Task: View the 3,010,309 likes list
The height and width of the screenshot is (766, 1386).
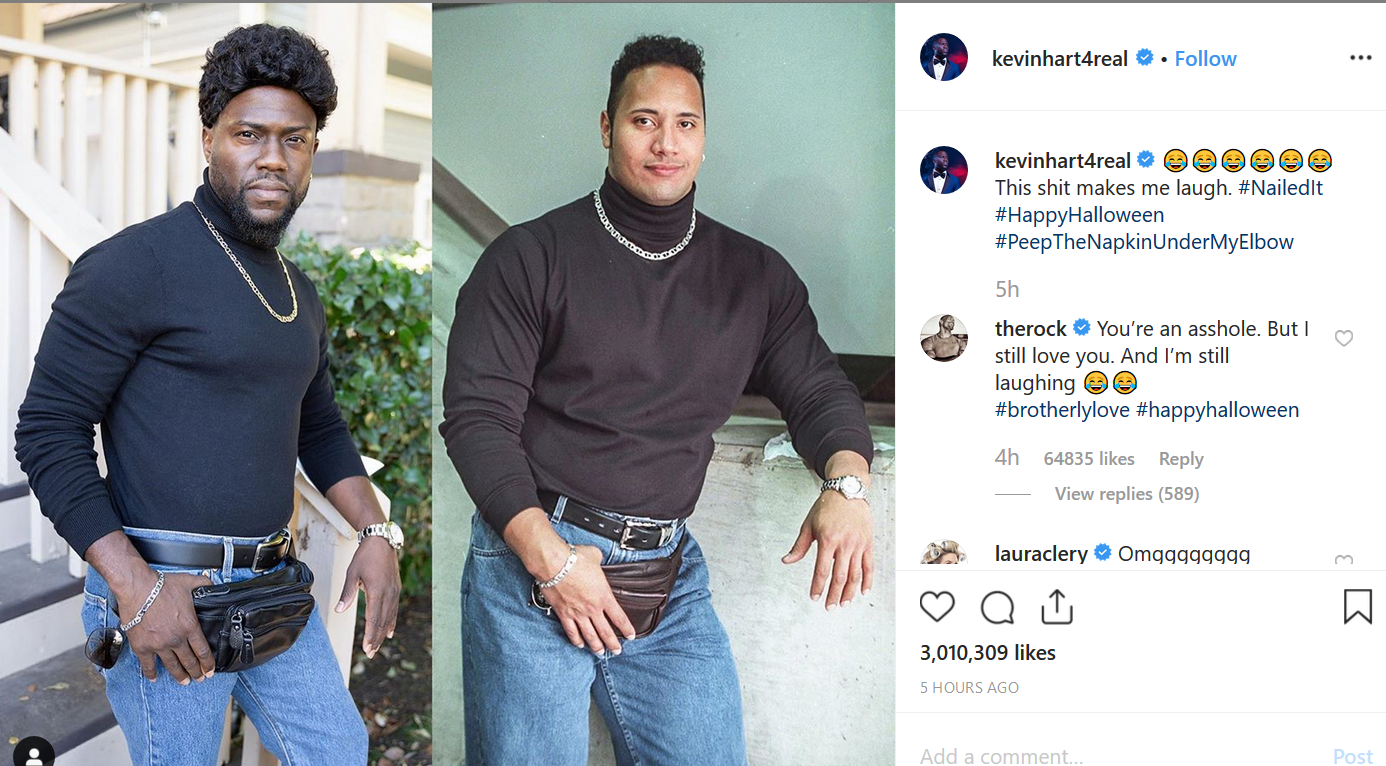Action: click(988, 653)
